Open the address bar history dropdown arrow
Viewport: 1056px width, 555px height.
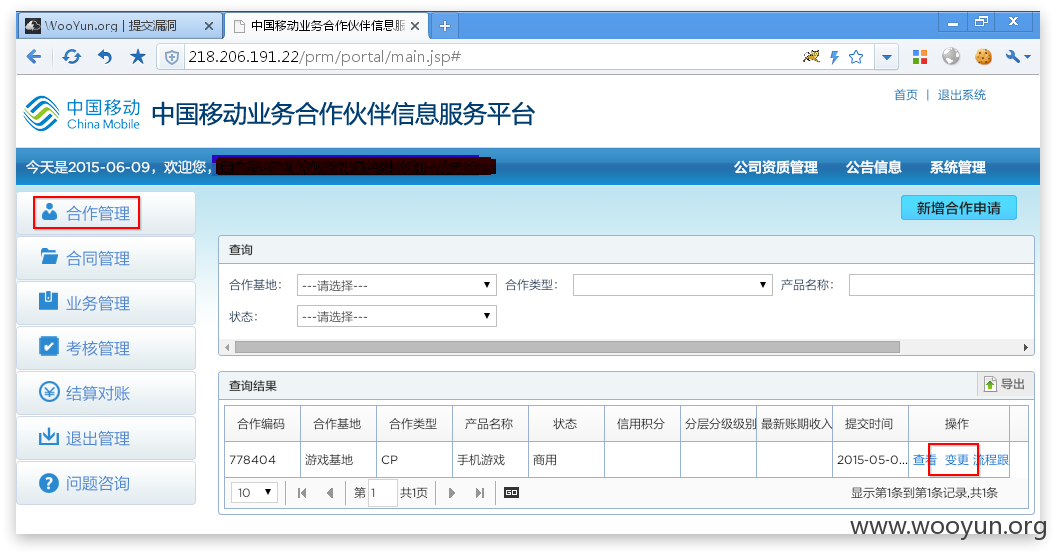click(x=887, y=57)
